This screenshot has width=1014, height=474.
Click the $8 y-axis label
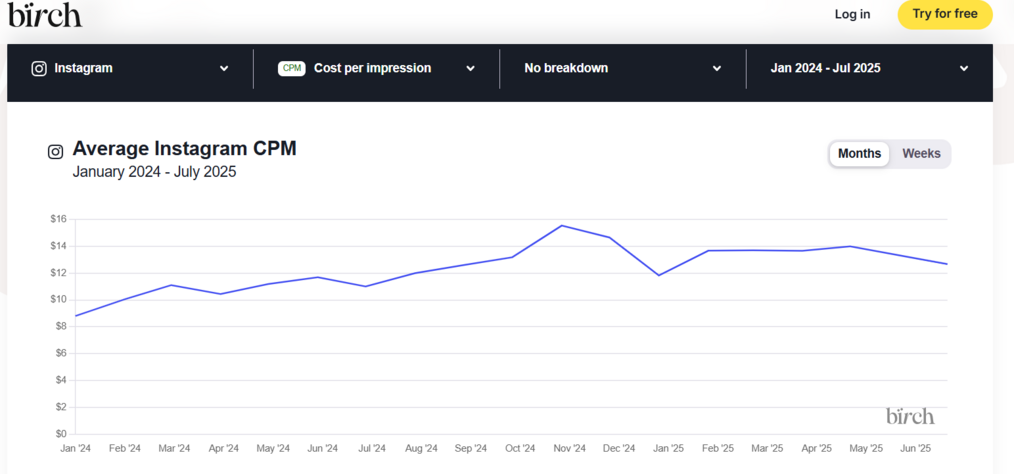tap(61, 327)
